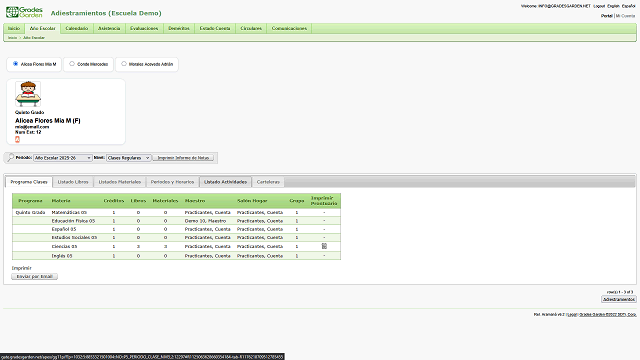This screenshot has height=360, width=640.
Task: Open the Mi Cuenta link
Action: pos(625,16)
